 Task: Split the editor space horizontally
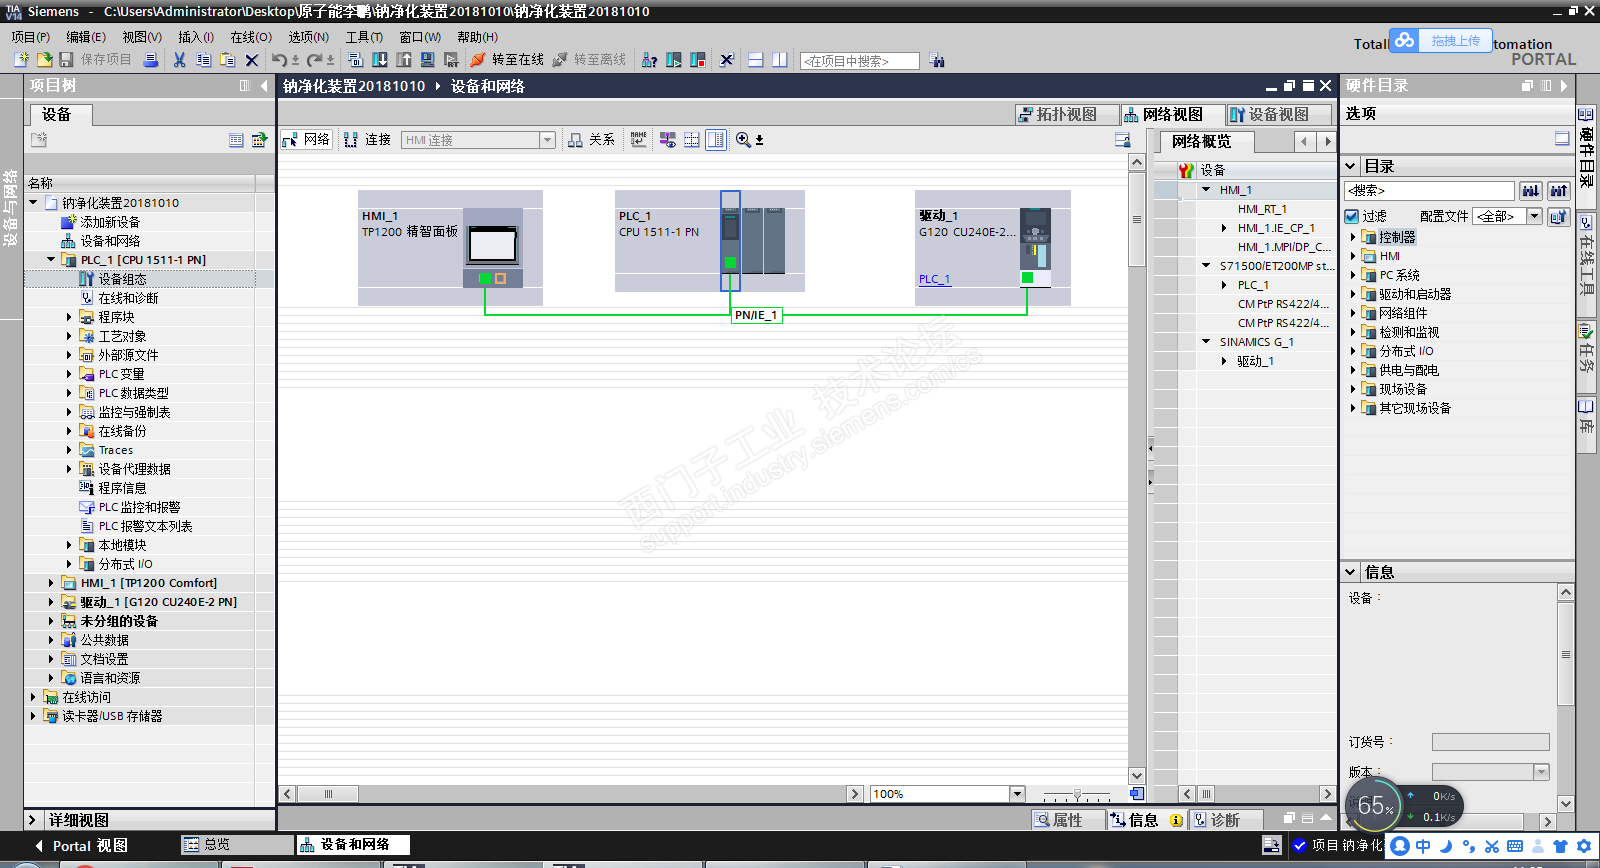(x=756, y=60)
